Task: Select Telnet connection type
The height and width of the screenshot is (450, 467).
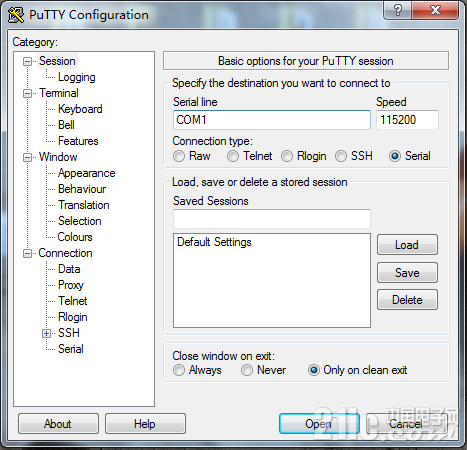Action: click(x=233, y=156)
